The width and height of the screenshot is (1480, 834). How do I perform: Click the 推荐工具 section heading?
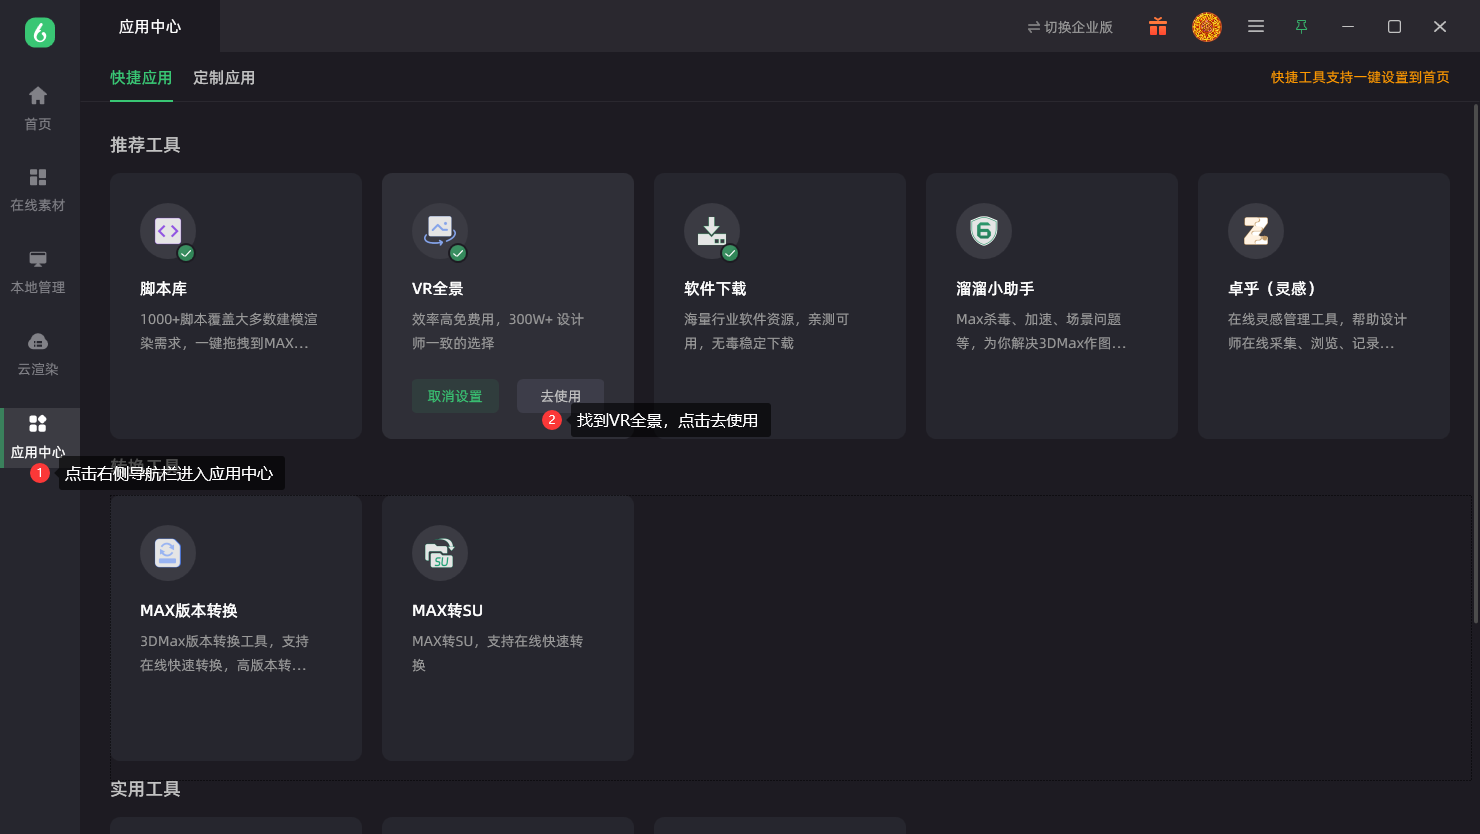point(145,146)
